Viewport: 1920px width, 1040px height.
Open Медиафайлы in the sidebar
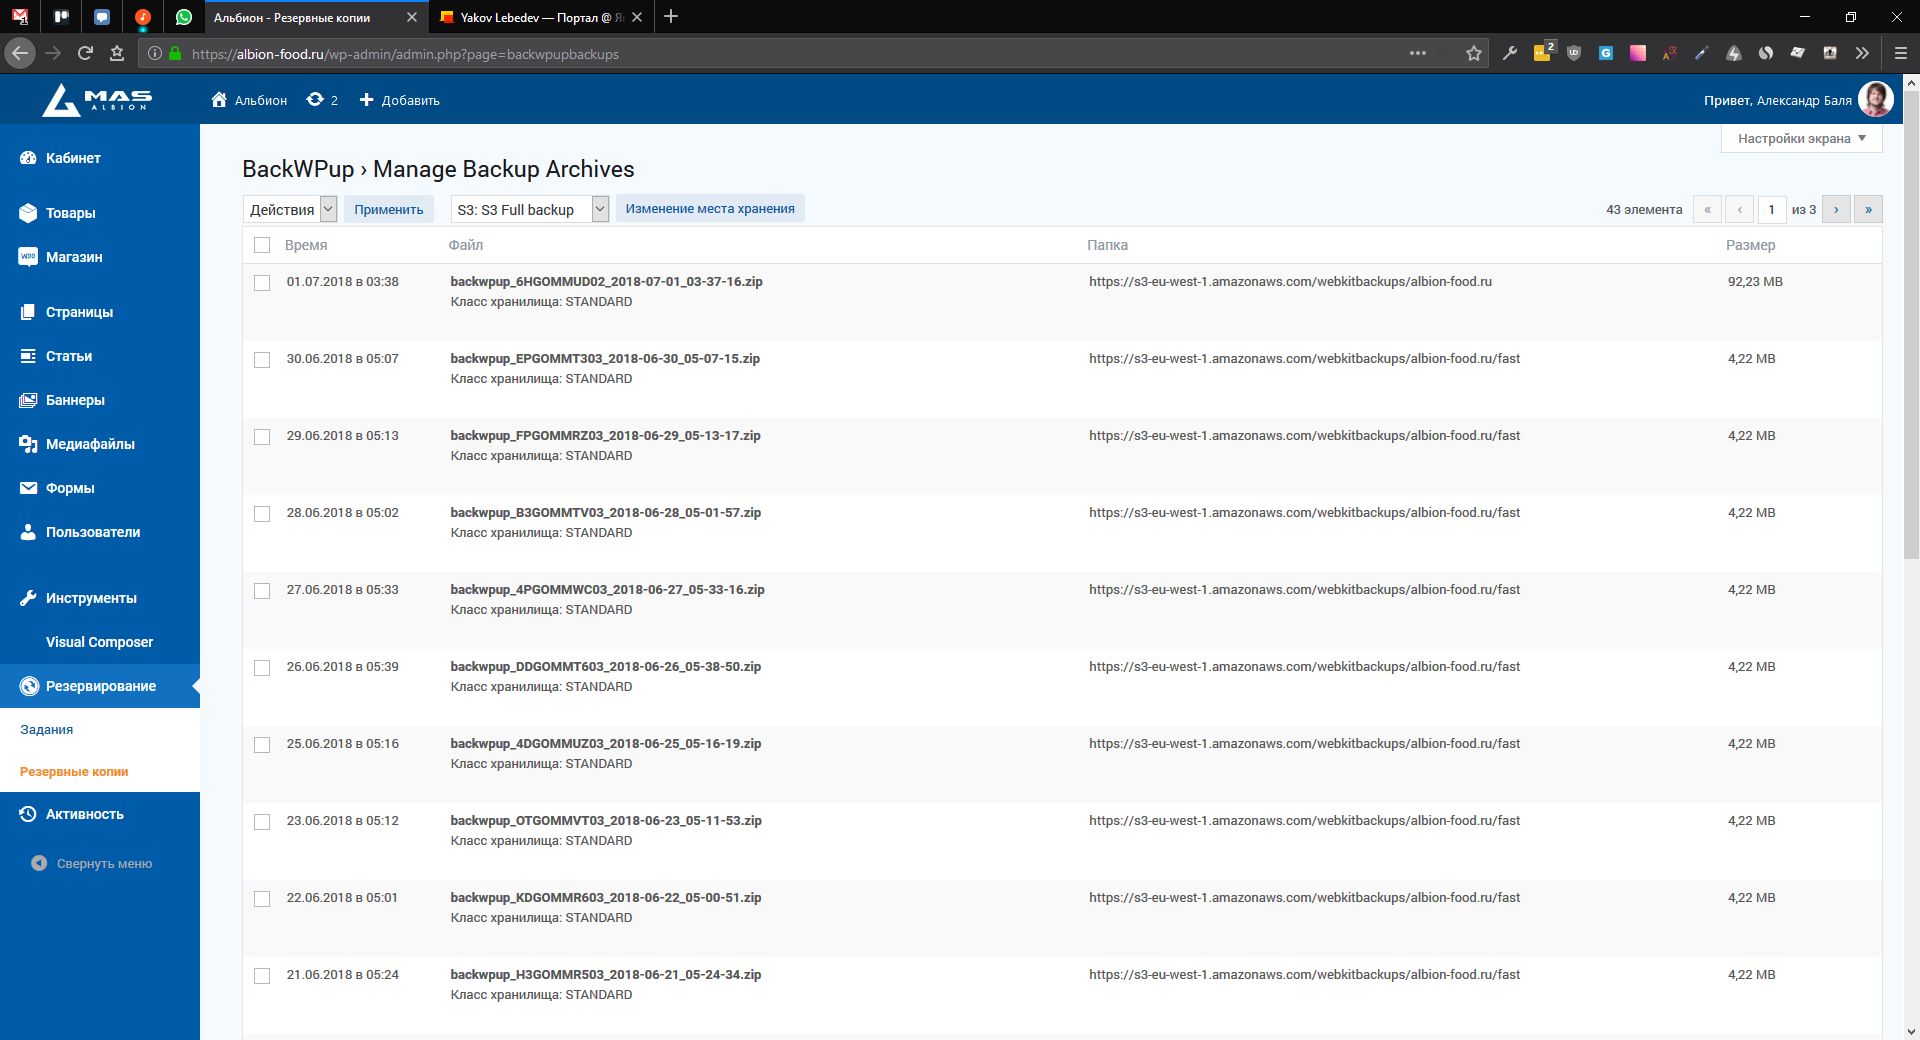pyautogui.click(x=89, y=444)
